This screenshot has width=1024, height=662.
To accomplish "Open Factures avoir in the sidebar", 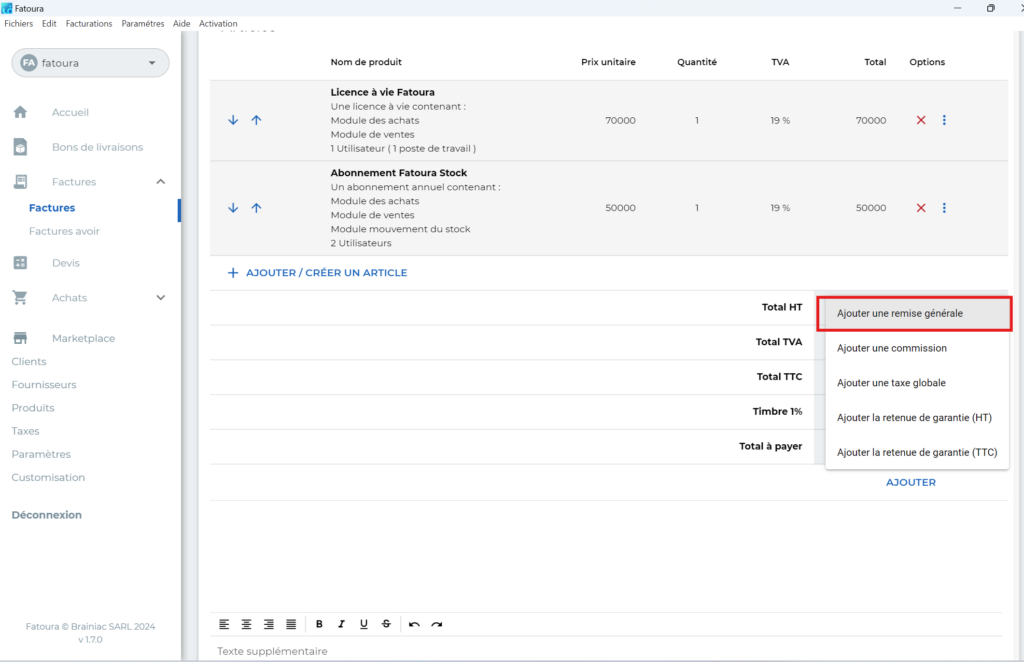I will pos(64,231).
